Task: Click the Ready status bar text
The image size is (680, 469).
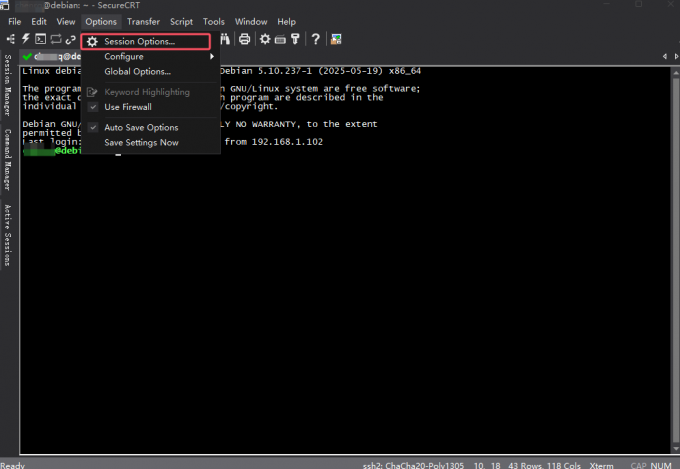Action: 13,465
